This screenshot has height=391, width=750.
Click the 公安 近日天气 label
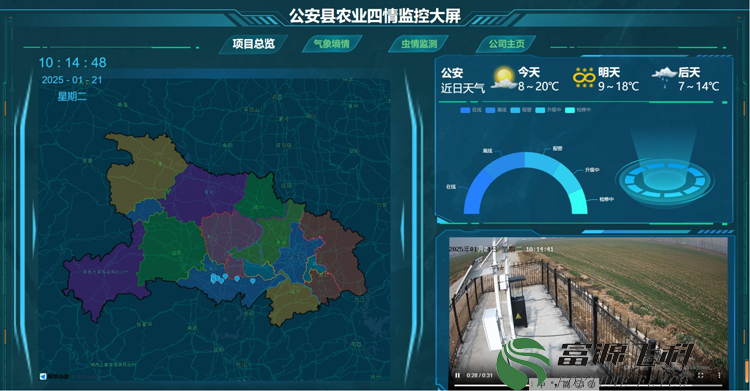tap(463, 80)
